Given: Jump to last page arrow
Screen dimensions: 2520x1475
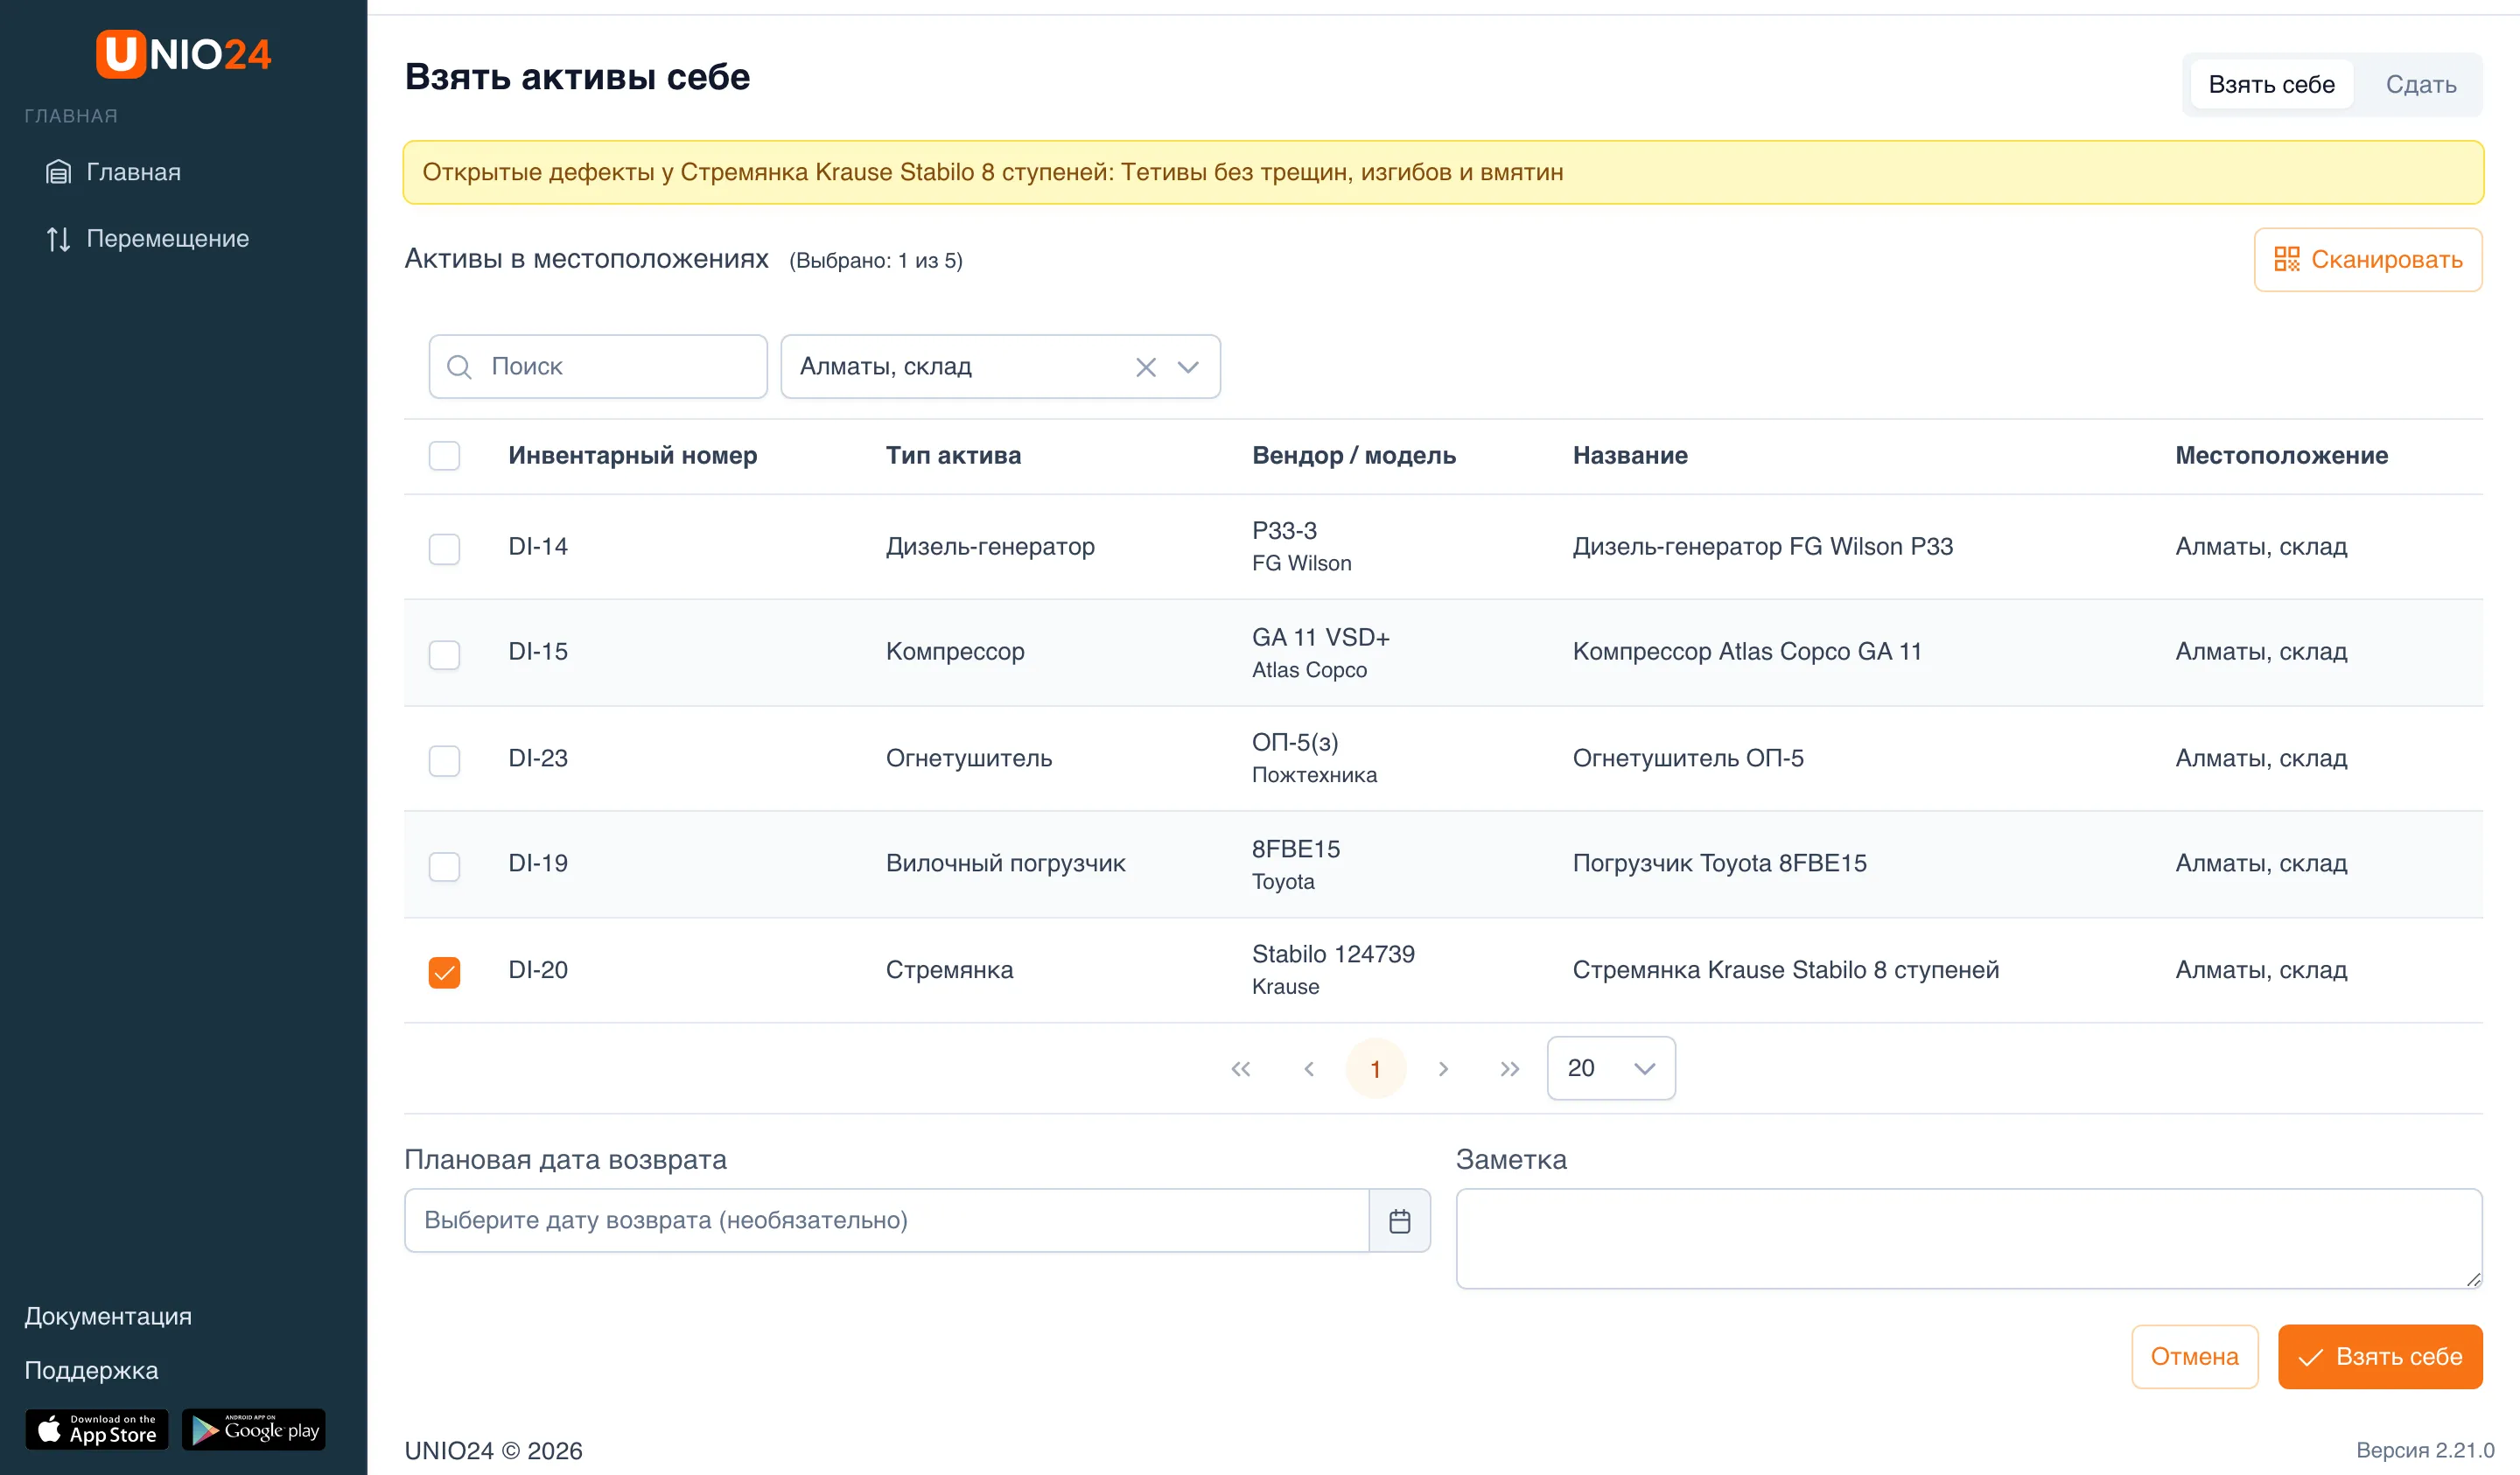Looking at the screenshot, I should (1510, 1069).
